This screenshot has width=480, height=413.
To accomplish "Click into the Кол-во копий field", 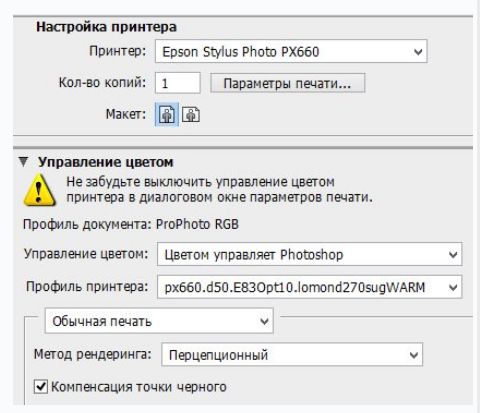I will click(178, 83).
